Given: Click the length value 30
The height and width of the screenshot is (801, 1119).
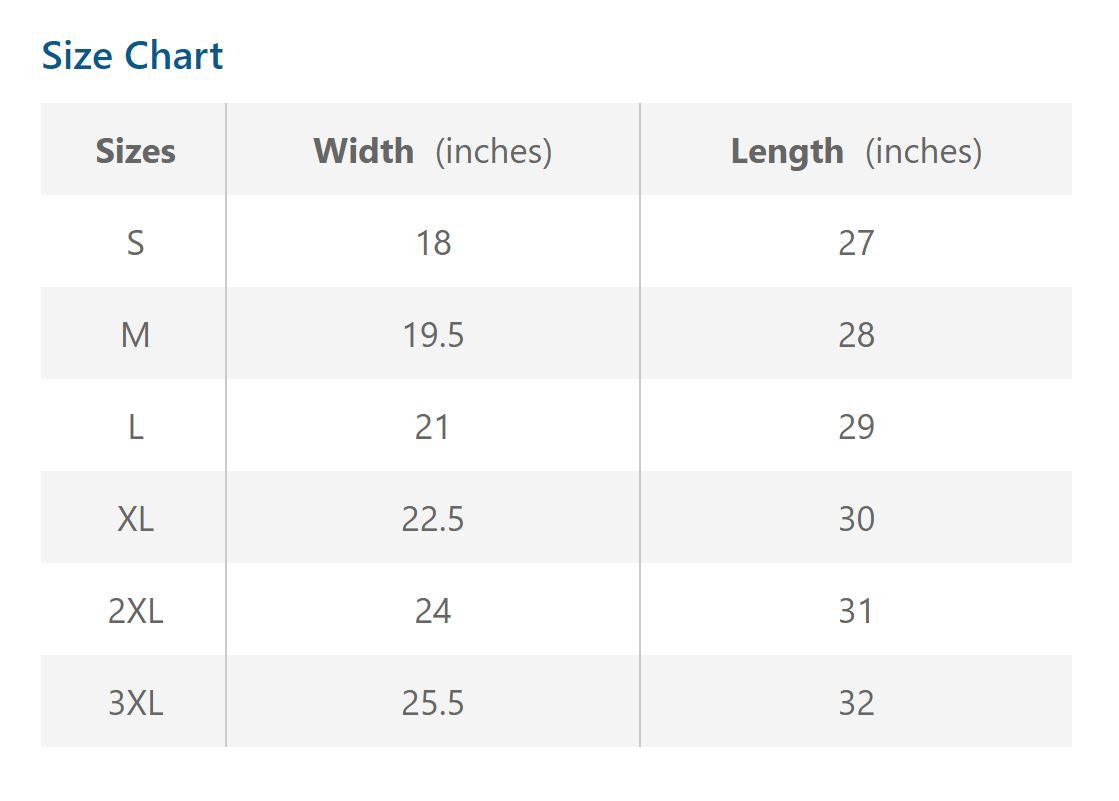Looking at the screenshot, I should click(856, 519).
